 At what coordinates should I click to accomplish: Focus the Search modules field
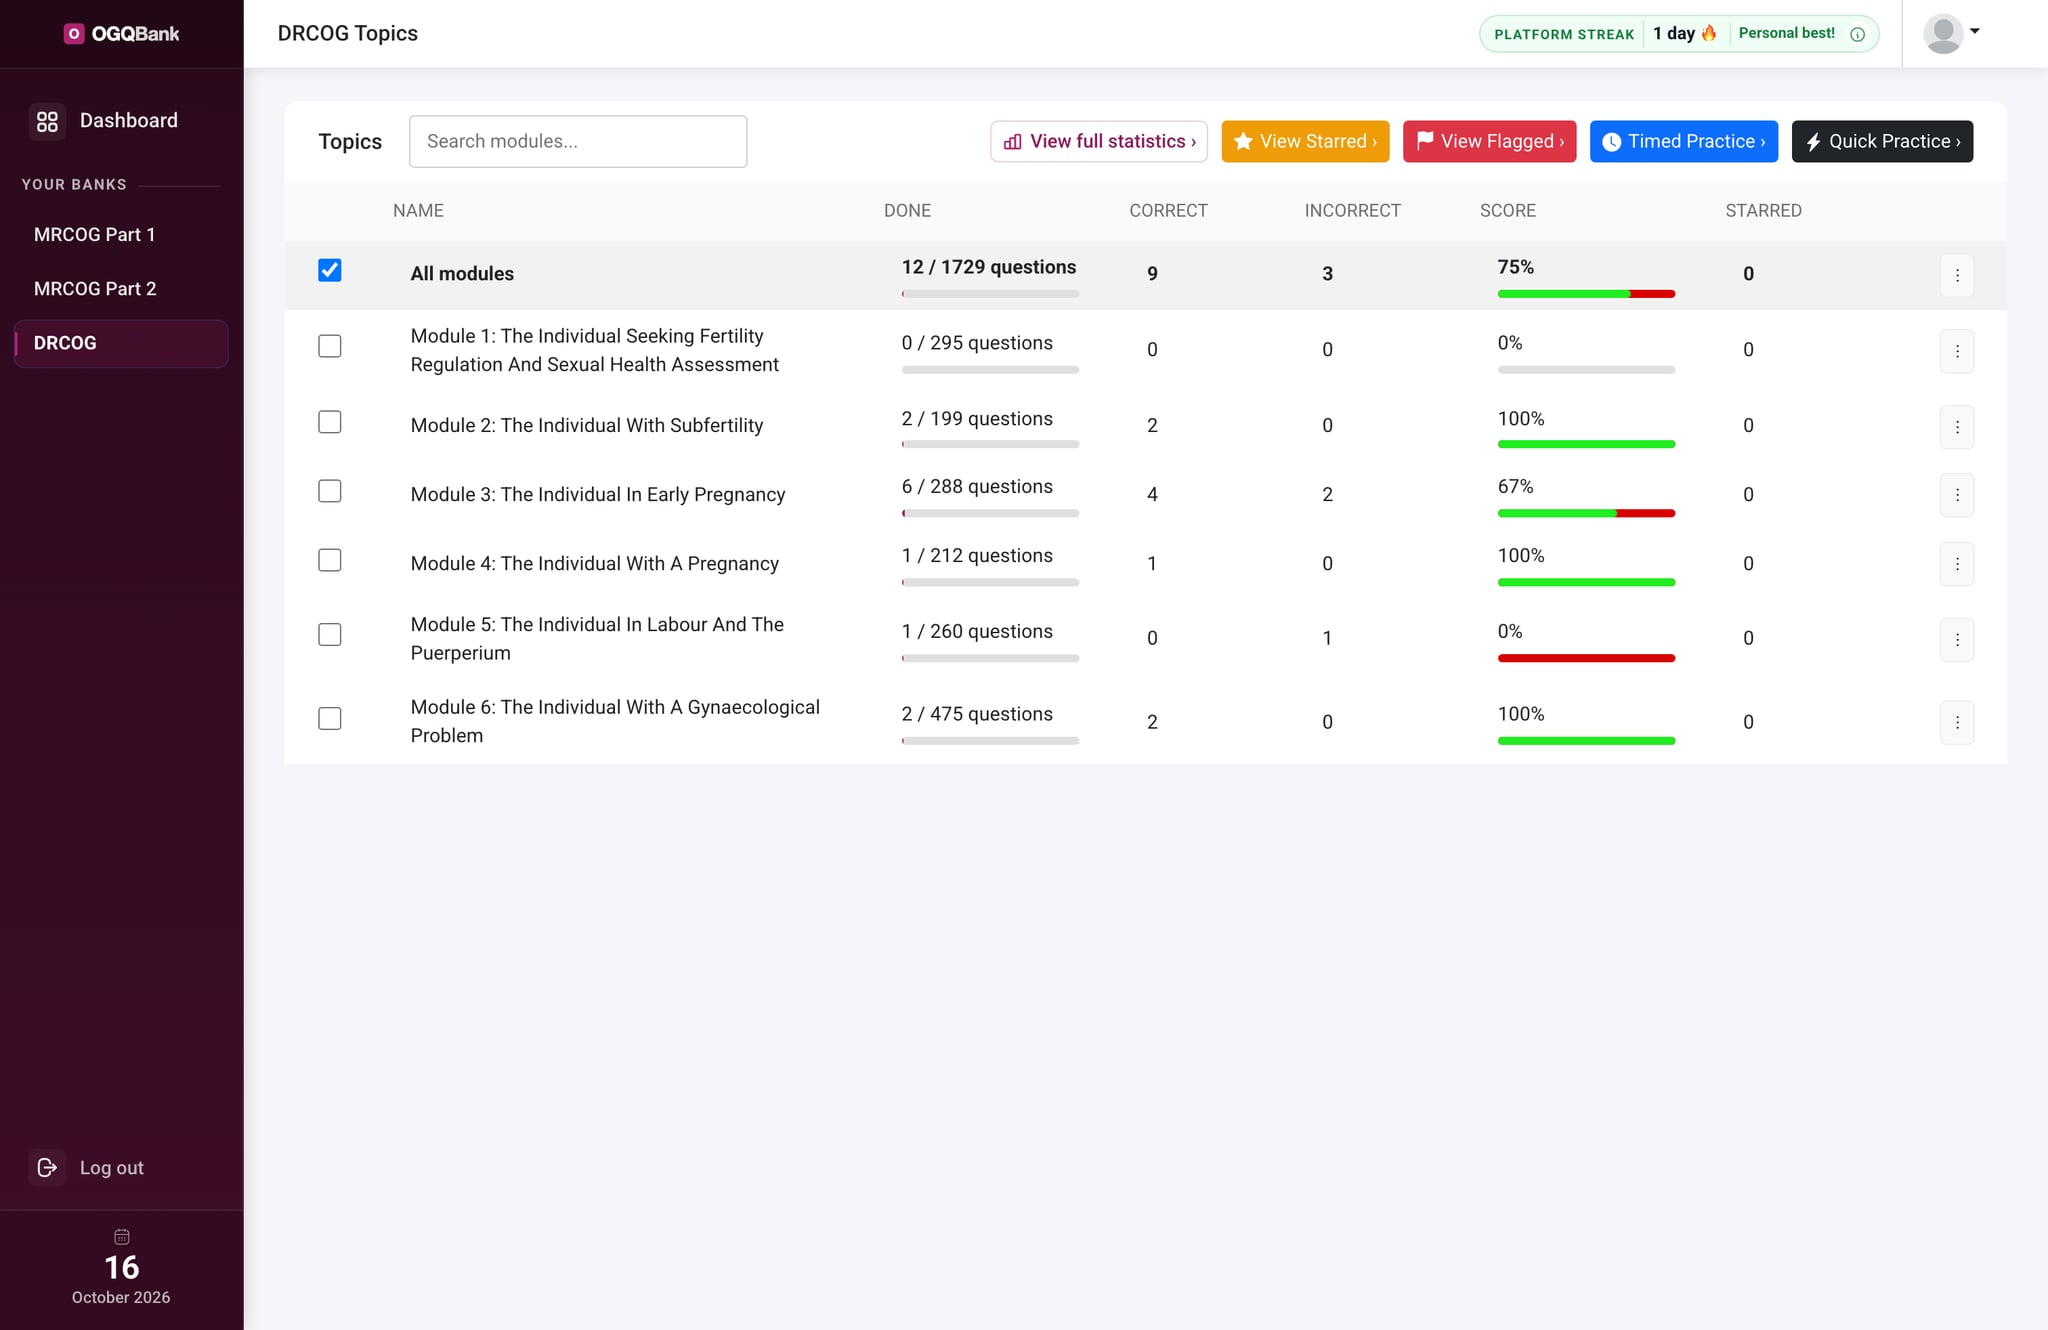578,141
